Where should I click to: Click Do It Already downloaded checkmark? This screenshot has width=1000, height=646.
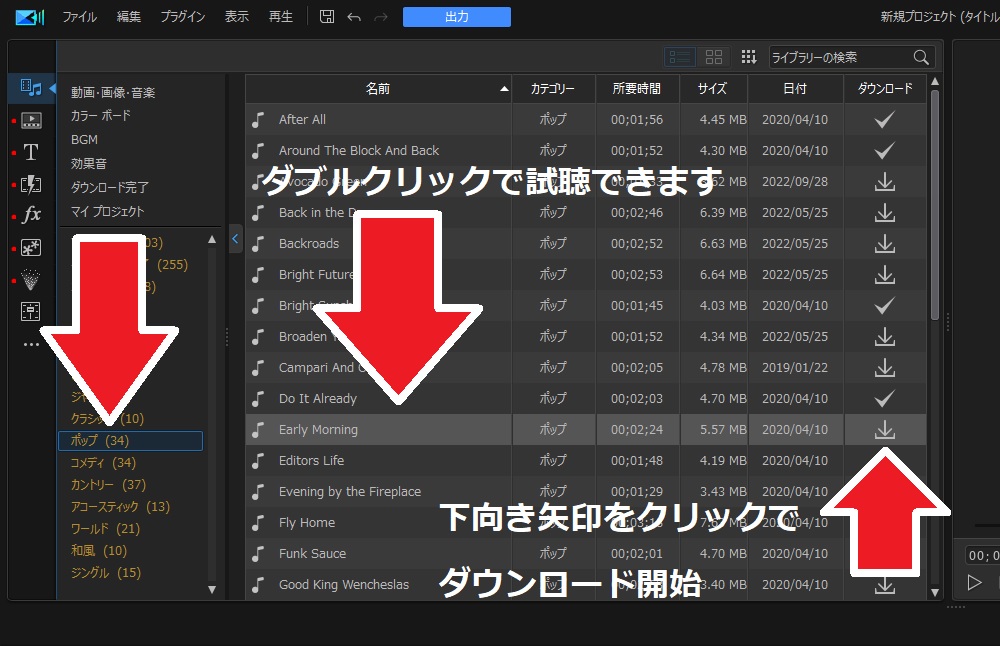[885, 399]
